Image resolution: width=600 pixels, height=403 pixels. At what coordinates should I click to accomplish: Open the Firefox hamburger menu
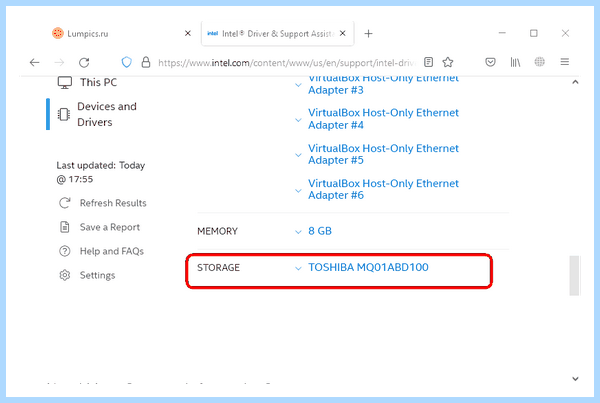click(x=565, y=62)
